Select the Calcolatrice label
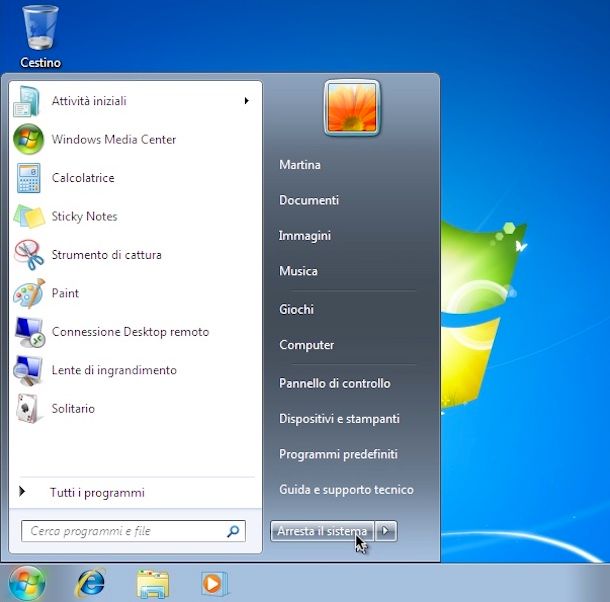Screen dimensions: 610x602 tap(83, 178)
